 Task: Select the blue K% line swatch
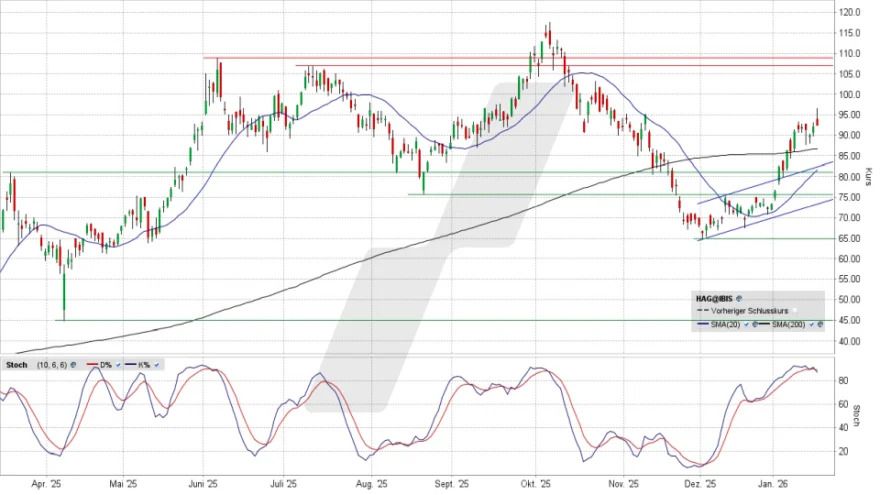(x=132, y=365)
